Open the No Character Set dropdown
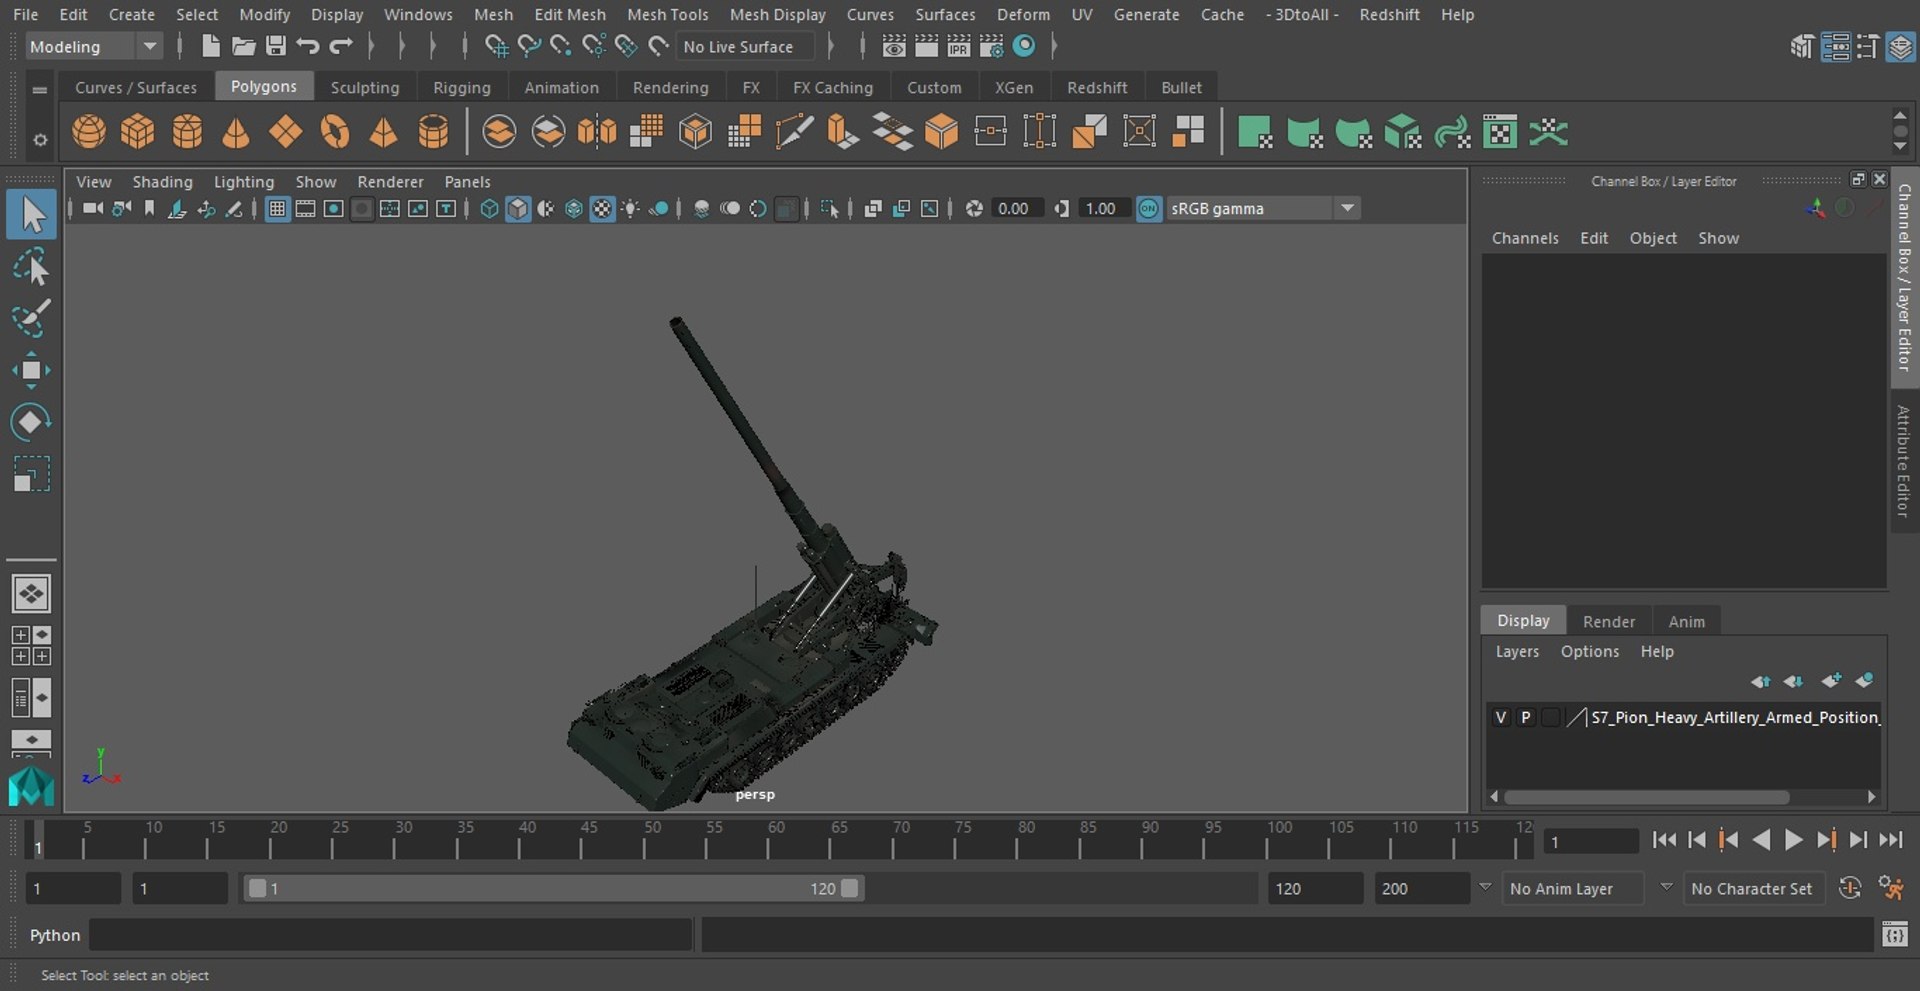Viewport: 1920px width, 991px height. pyautogui.click(x=1753, y=888)
